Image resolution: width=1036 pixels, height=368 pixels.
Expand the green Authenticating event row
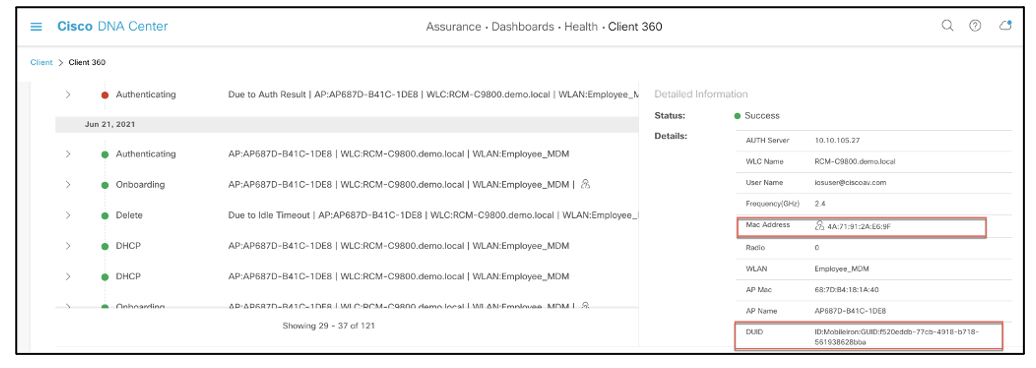click(68, 154)
